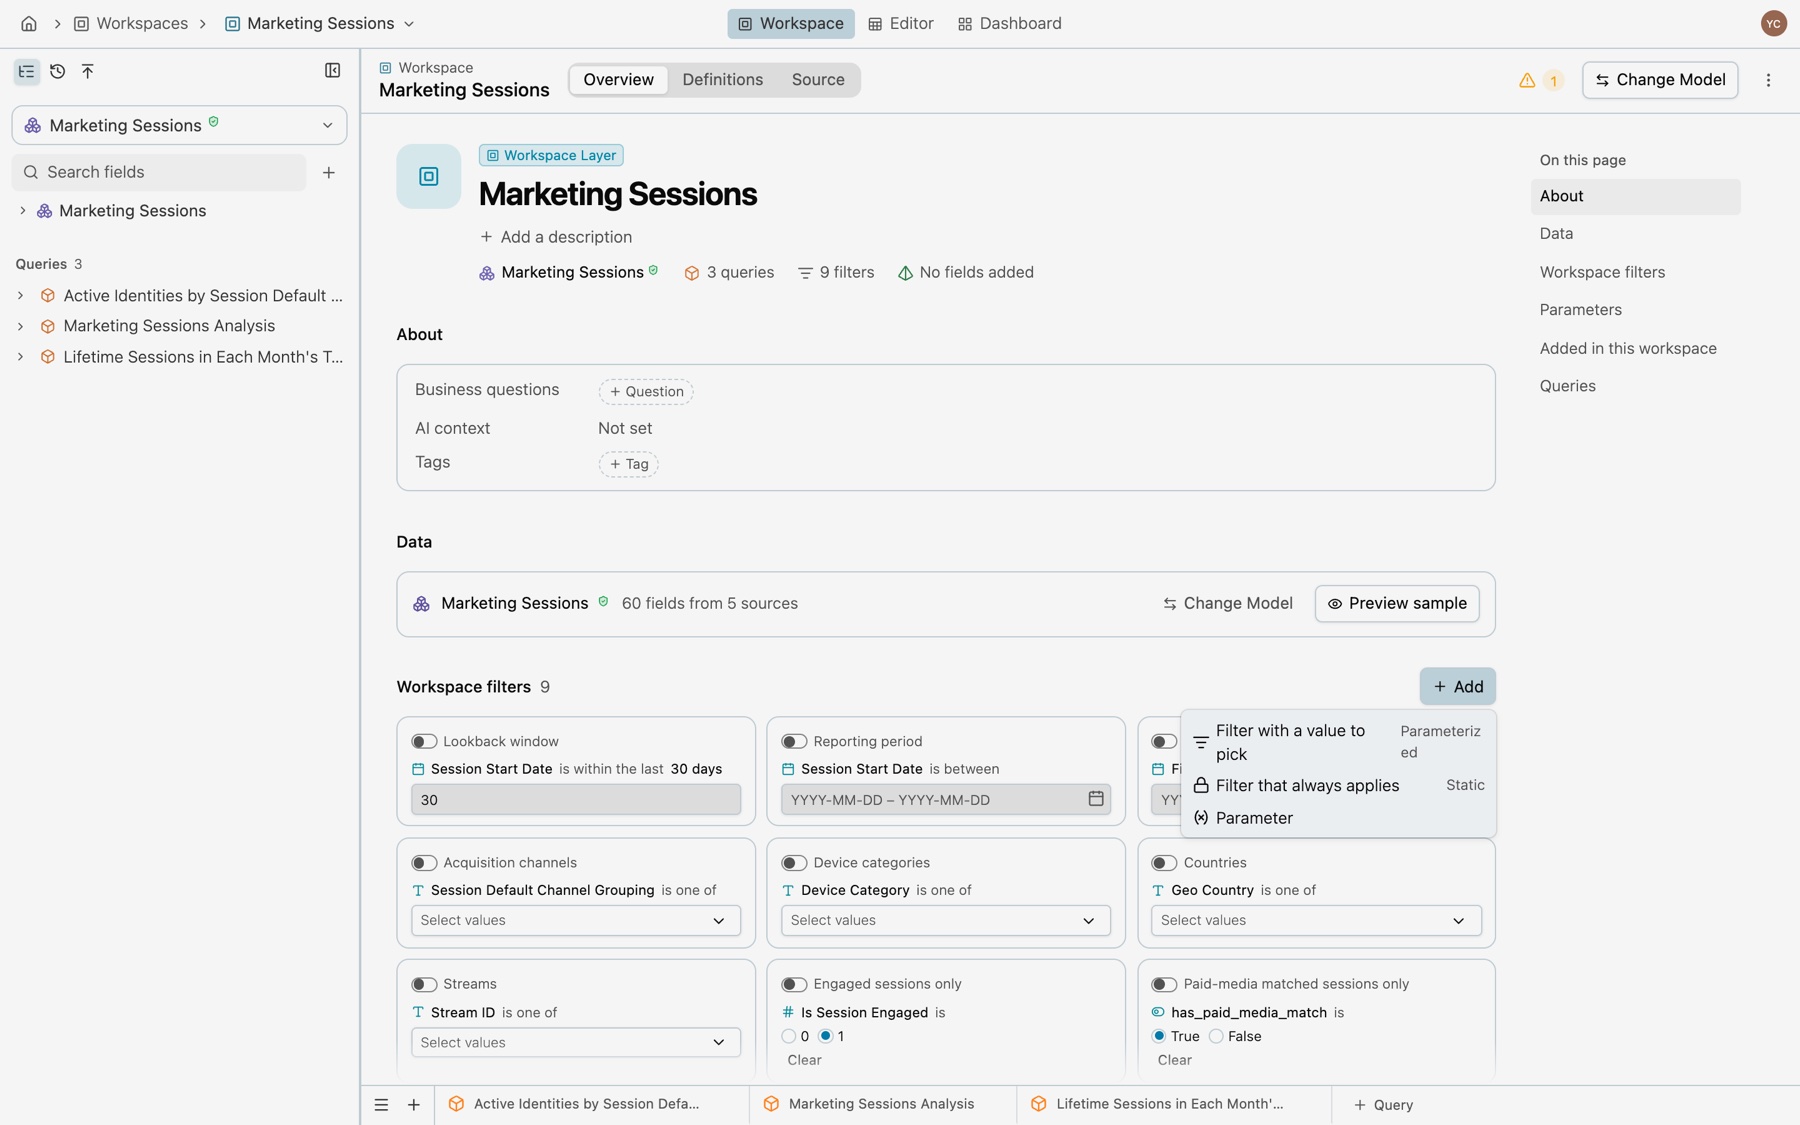The height and width of the screenshot is (1125, 1800).
Task: Click the Preview sample button
Action: point(1397,604)
